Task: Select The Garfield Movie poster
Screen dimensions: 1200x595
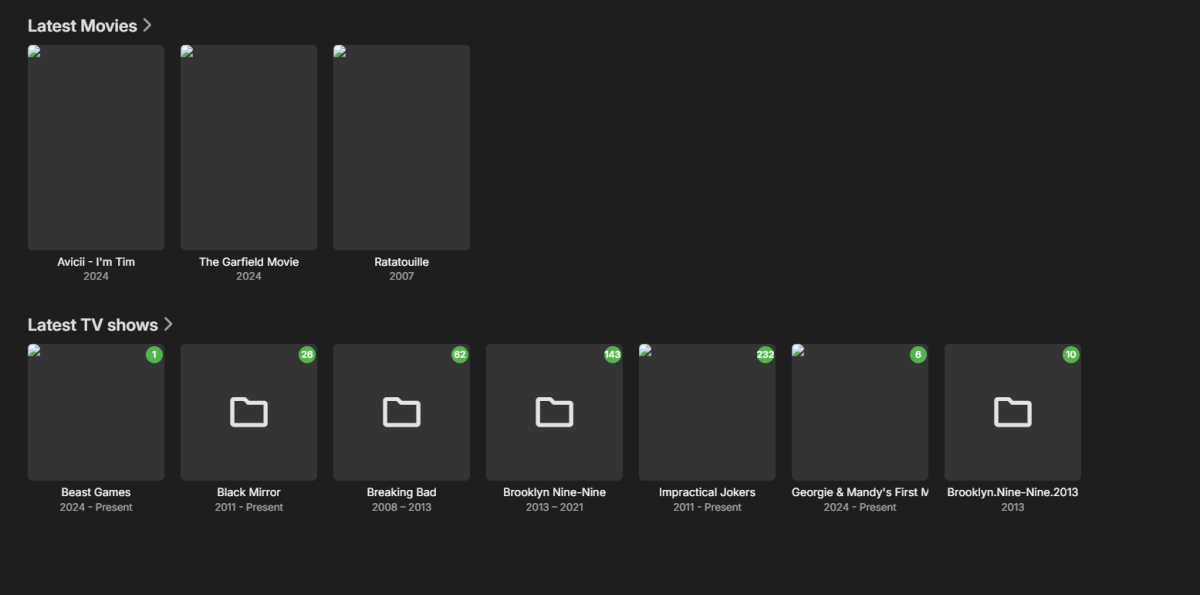Action: (248, 146)
